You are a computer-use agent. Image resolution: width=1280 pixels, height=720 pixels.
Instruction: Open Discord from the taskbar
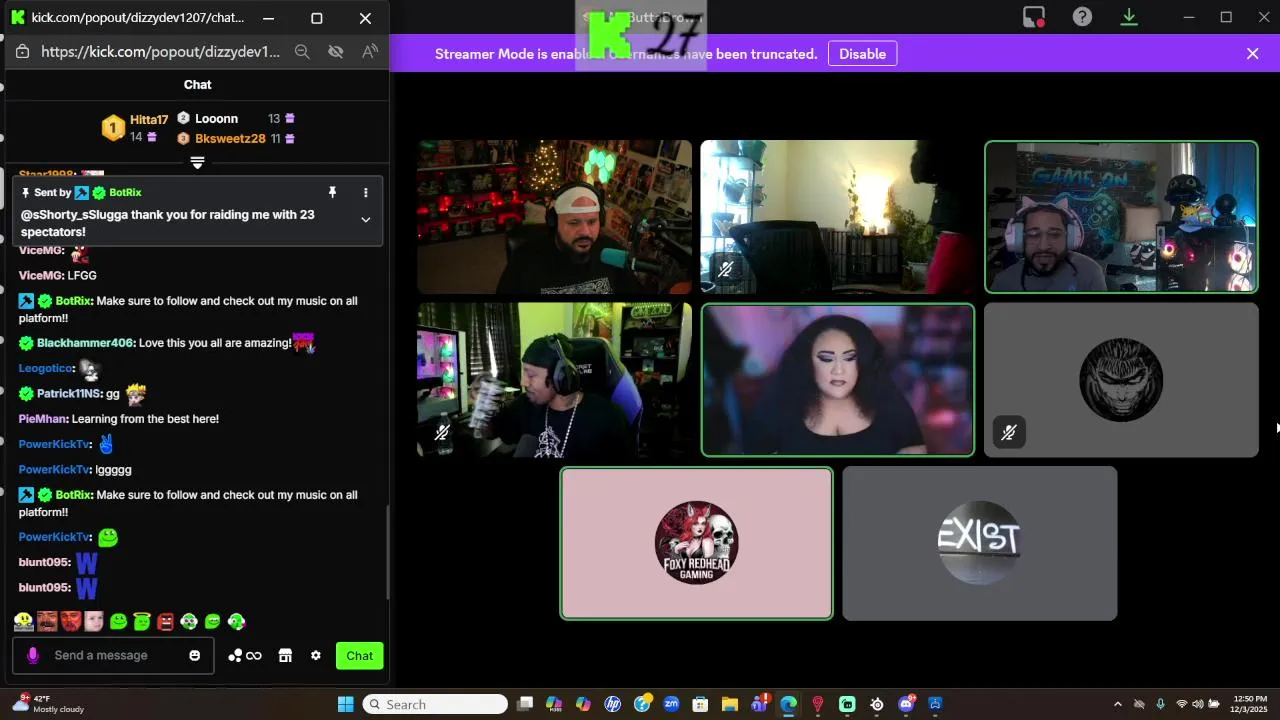pyautogui.click(x=906, y=704)
